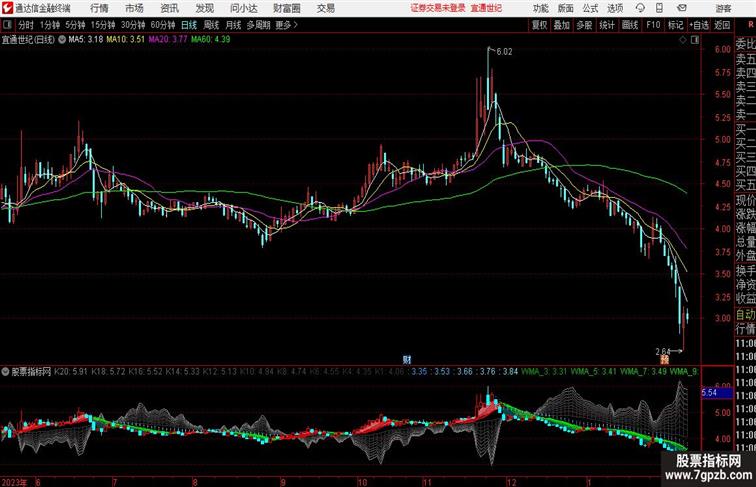The width and height of the screenshot is (756, 487).
Task: Open the 资讯 menu
Action: tap(169, 8)
